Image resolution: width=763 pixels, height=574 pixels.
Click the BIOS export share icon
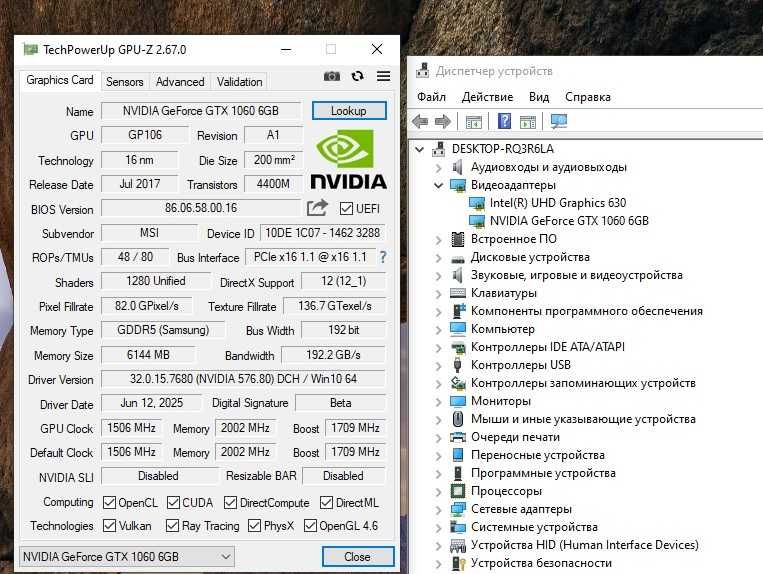[x=317, y=208]
